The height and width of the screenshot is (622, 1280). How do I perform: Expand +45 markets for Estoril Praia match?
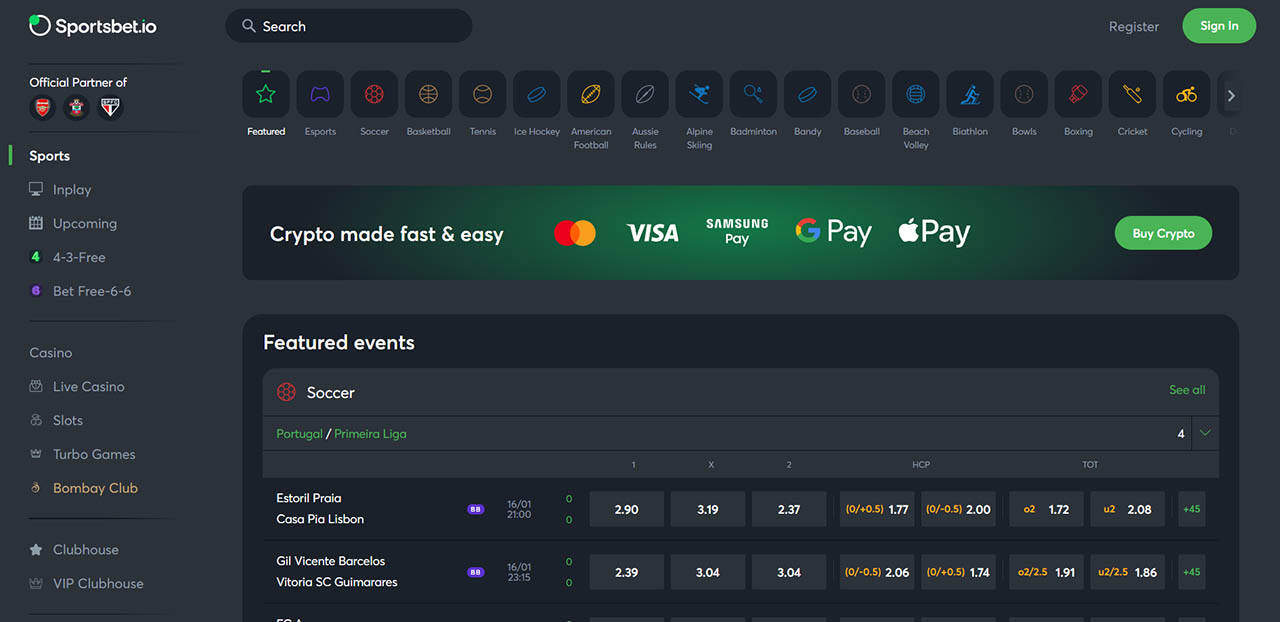tap(1192, 509)
